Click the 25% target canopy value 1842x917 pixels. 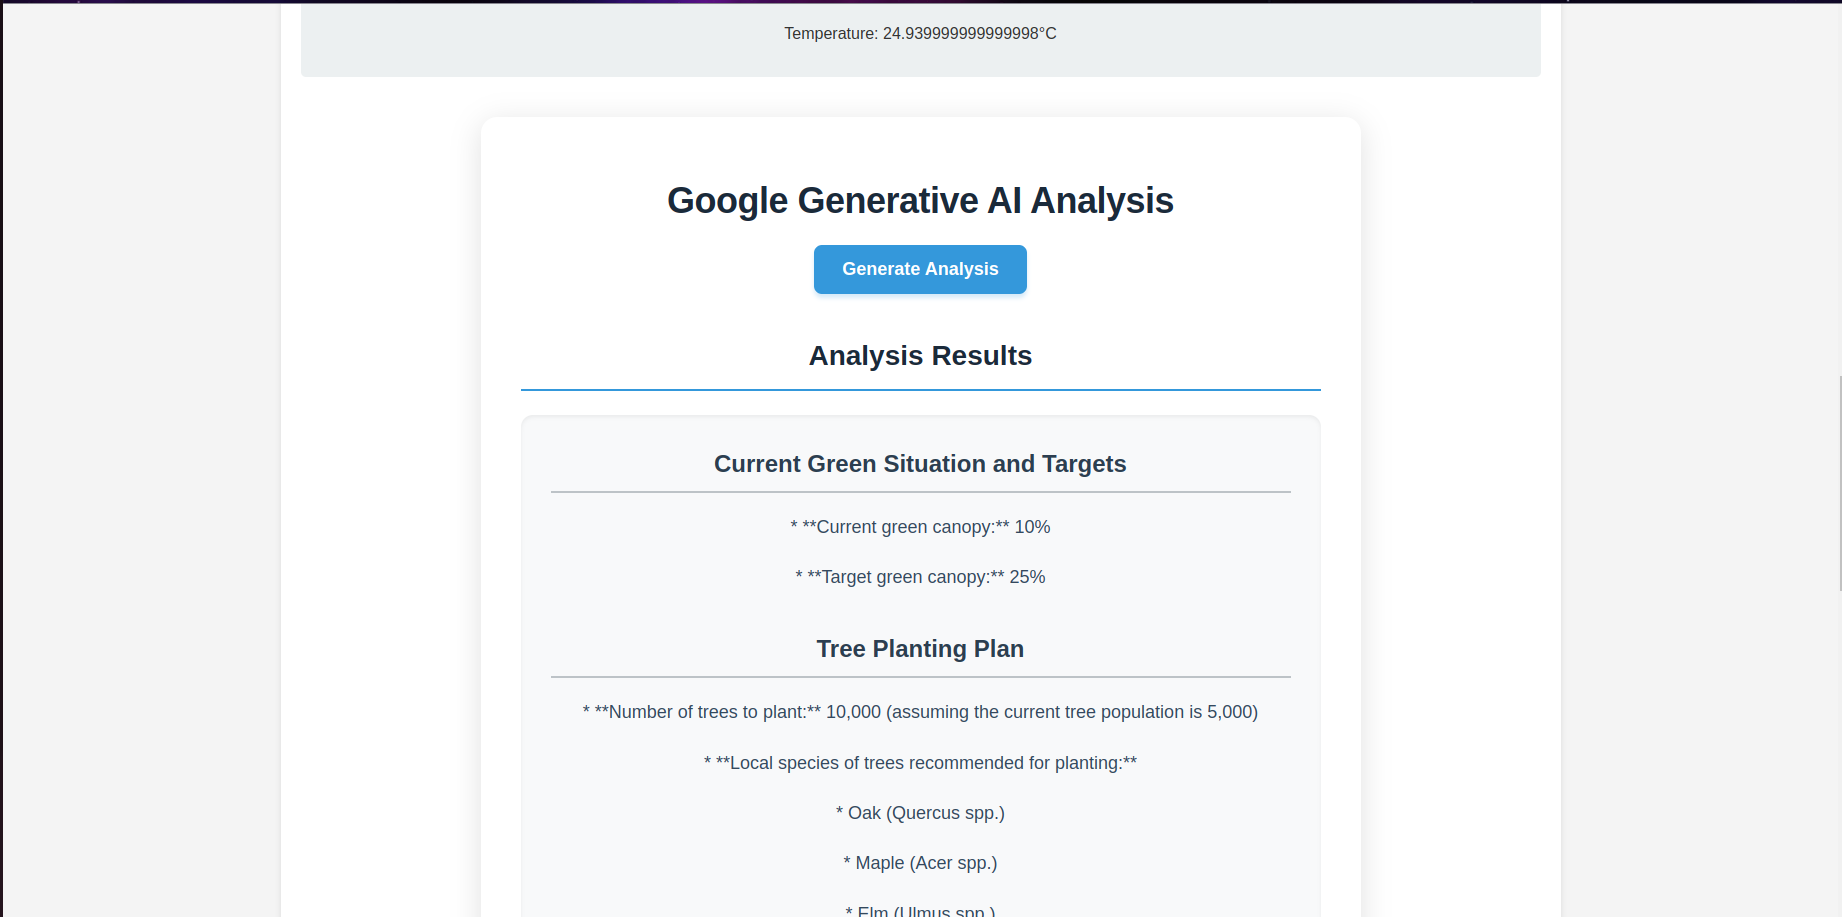[x=1027, y=577]
